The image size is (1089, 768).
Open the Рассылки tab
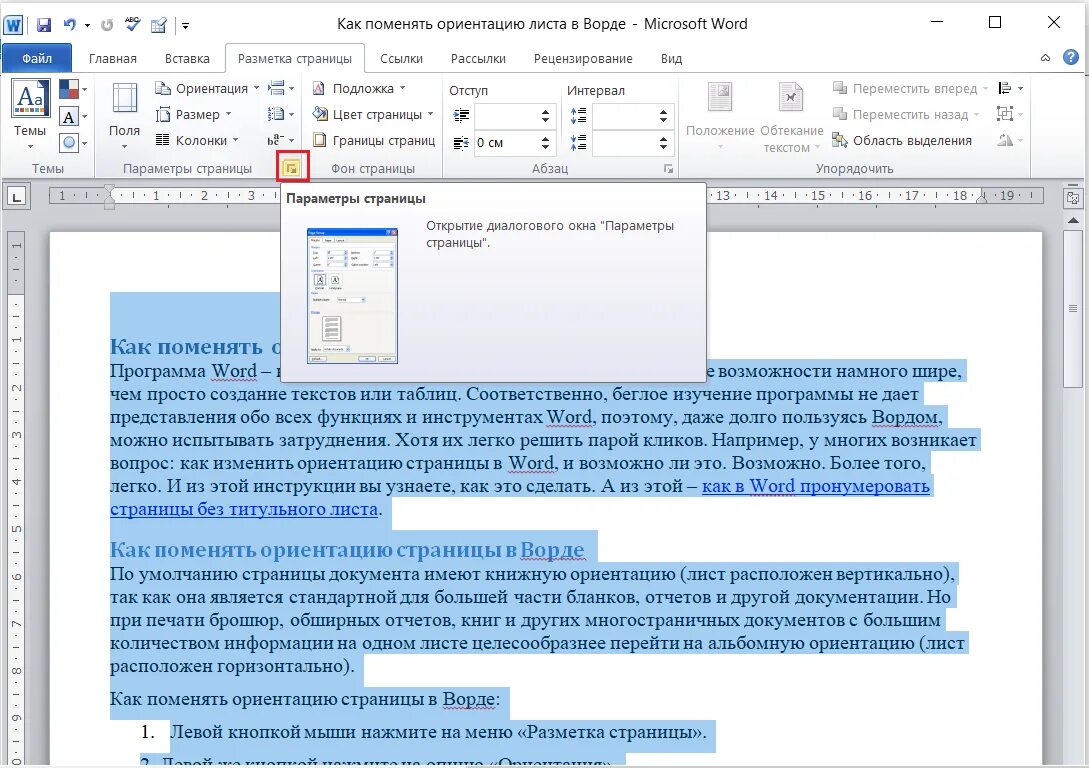(478, 58)
